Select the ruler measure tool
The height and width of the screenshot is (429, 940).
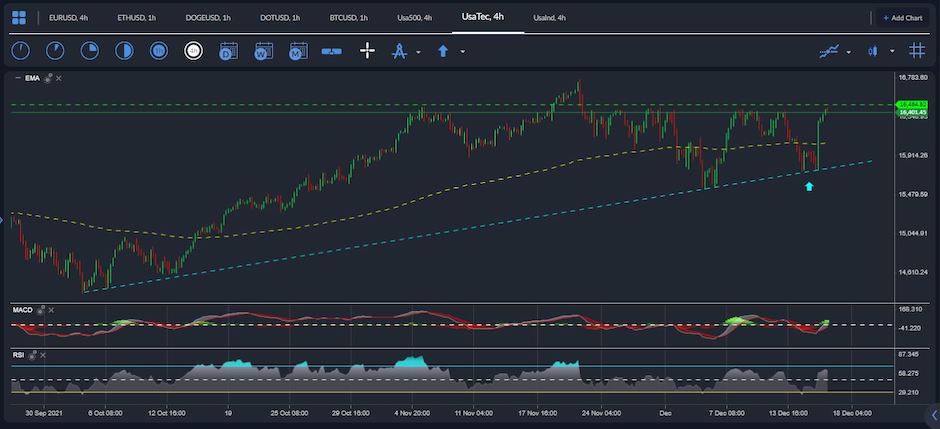pyautogui.click(x=332, y=52)
